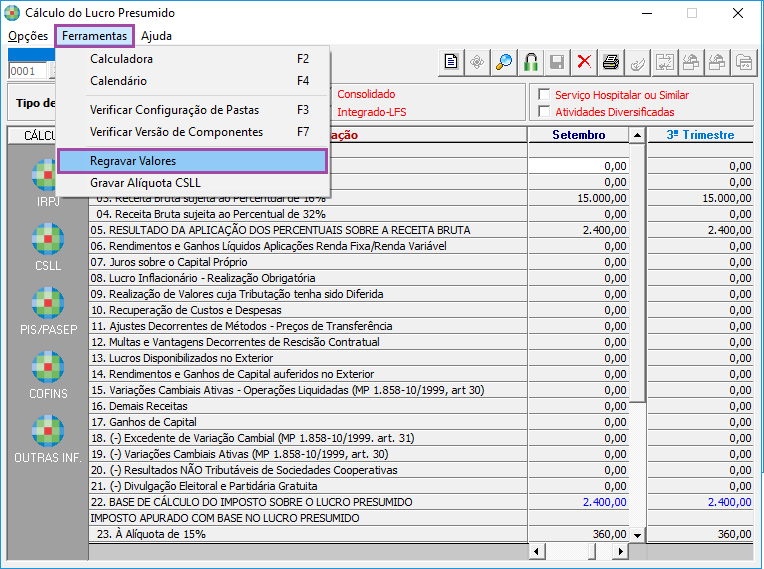Select row 23. À Alíquota de 15%

[x=308, y=534]
